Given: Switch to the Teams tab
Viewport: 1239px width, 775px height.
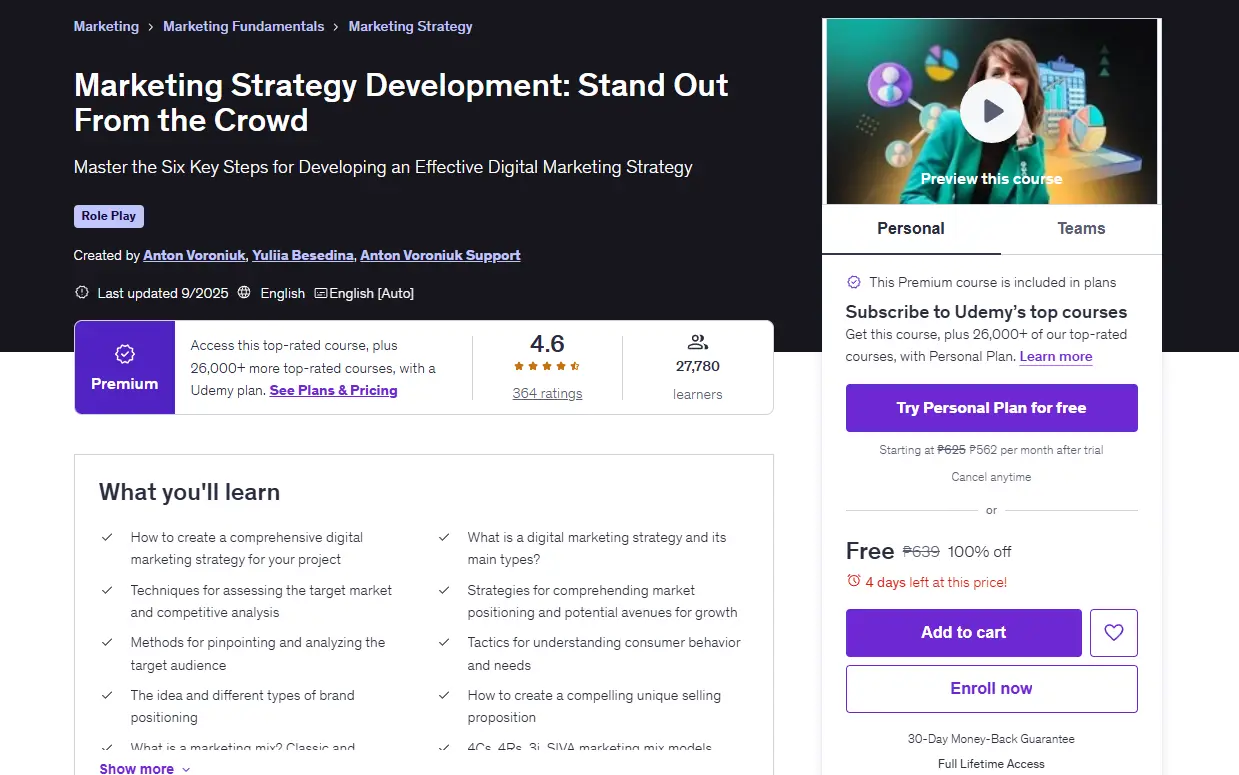Looking at the screenshot, I should pos(1081,229).
